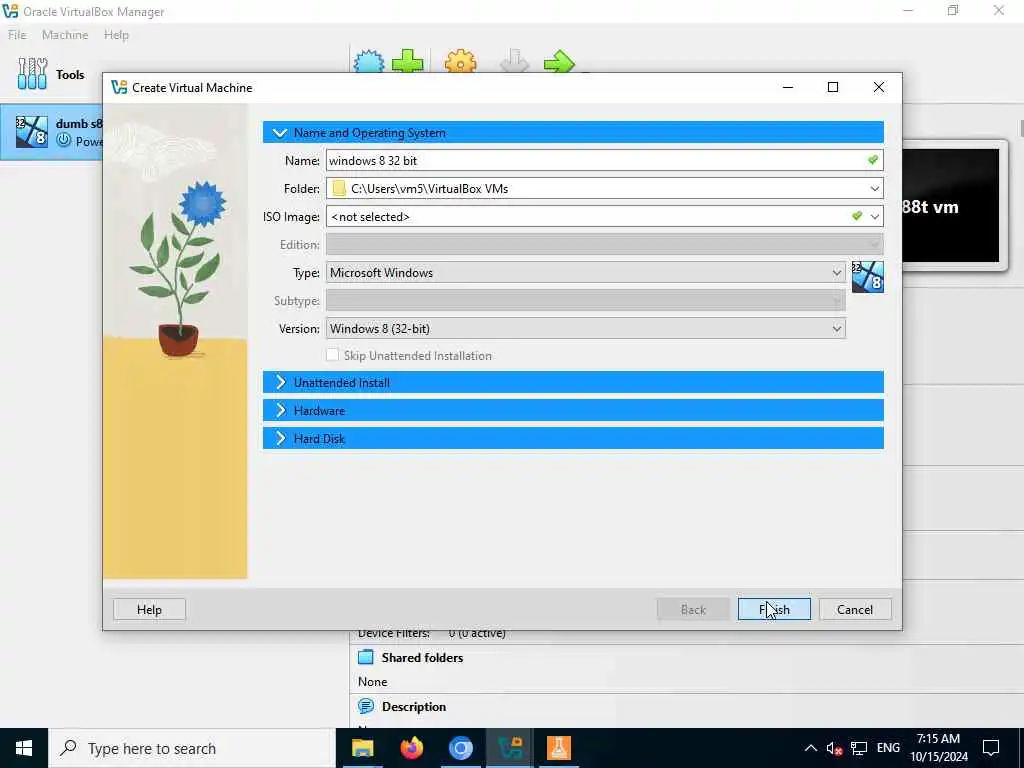Open the Folder path dropdown

click(874, 189)
